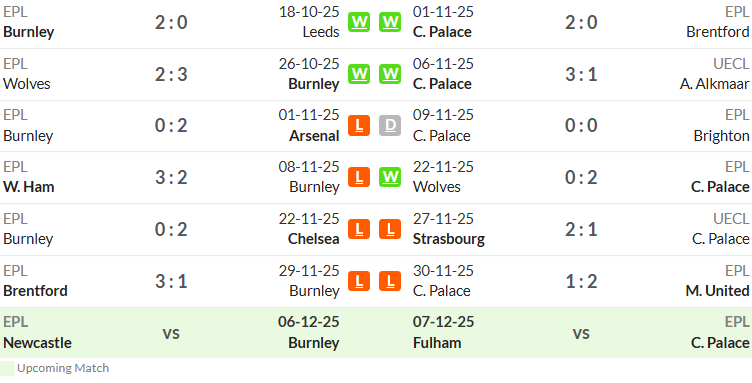Select the C. Palace 3:1 A. Alkmaar score
Image resolution: width=752 pixels, height=383 pixels.
point(581,74)
